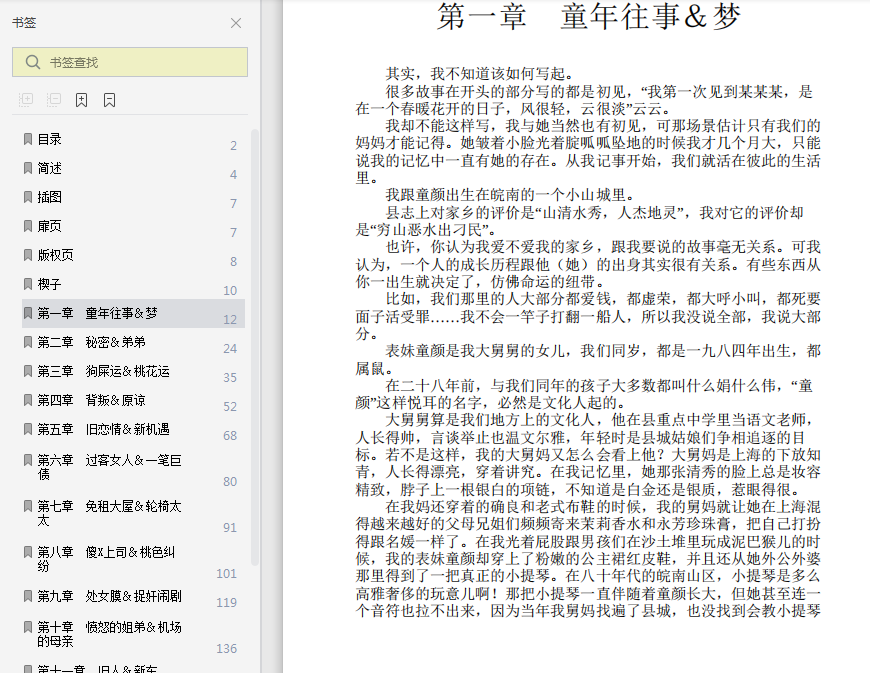The image size is (870, 673).
Task: Click the bookmark icon beside 楔子
Action: click(28, 284)
